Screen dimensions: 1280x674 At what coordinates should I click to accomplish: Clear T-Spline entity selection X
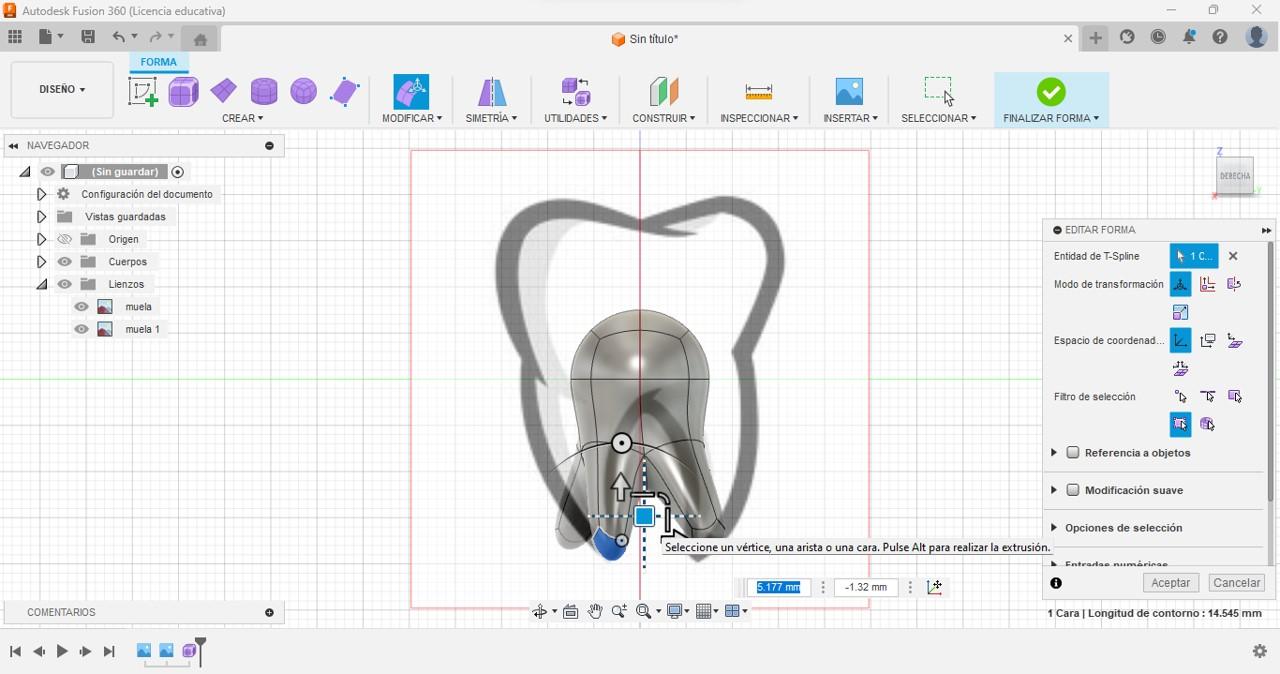pyautogui.click(x=1233, y=256)
